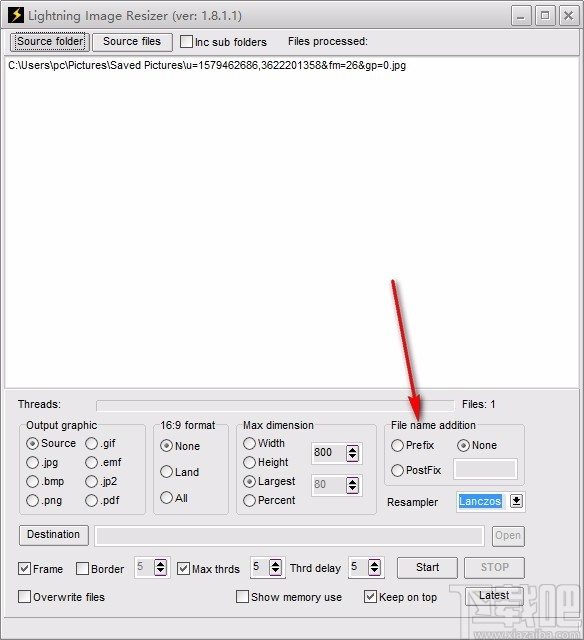Screen dimensions: 584x640
Task: Open the Resampler dropdown arrow
Action: pyautogui.click(x=516, y=501)
